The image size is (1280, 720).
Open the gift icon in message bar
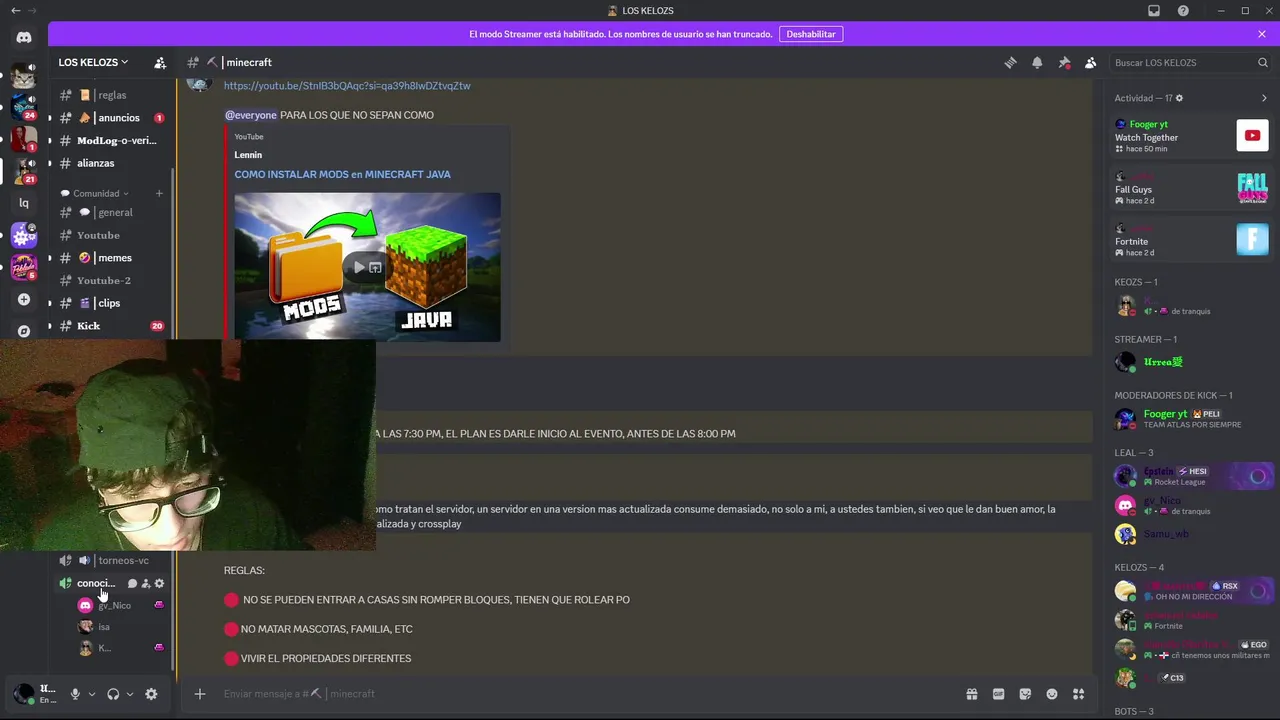971,693
